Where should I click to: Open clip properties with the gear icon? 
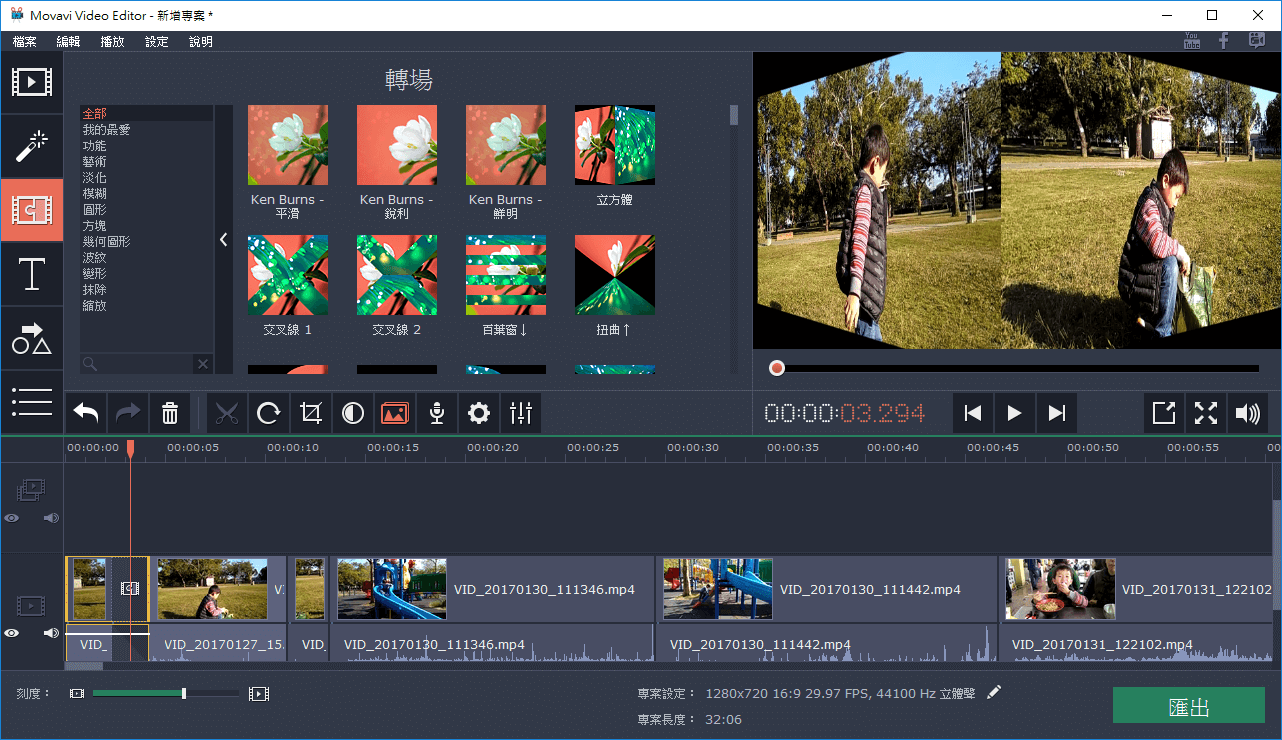[479, 413]
